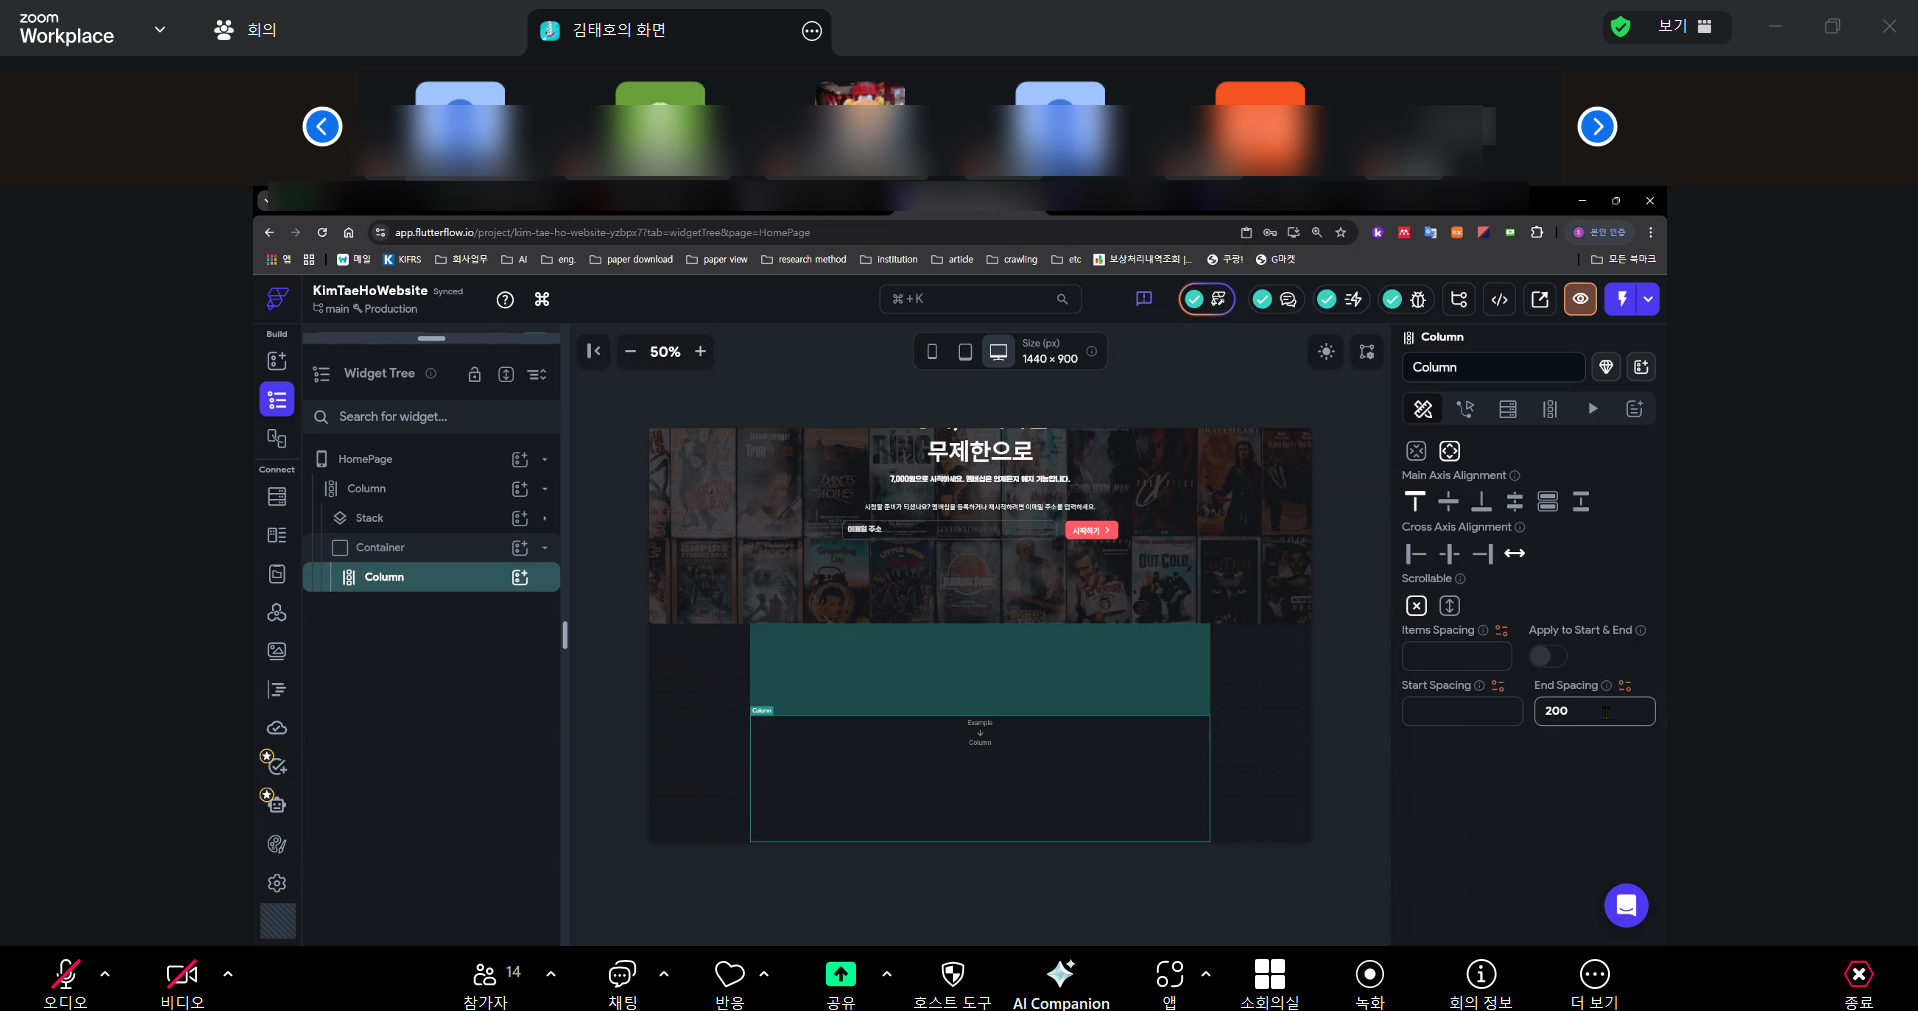Open the Storyboard icon in the left sidebar
The height and width of the screenshot is (1011, 1918).
pos(277,438)
